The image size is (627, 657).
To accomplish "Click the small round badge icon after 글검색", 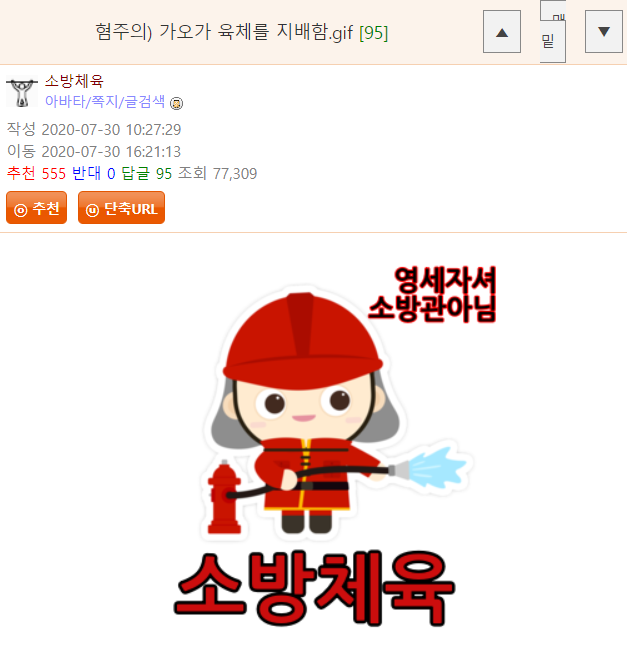I will (x=176, y=103).
